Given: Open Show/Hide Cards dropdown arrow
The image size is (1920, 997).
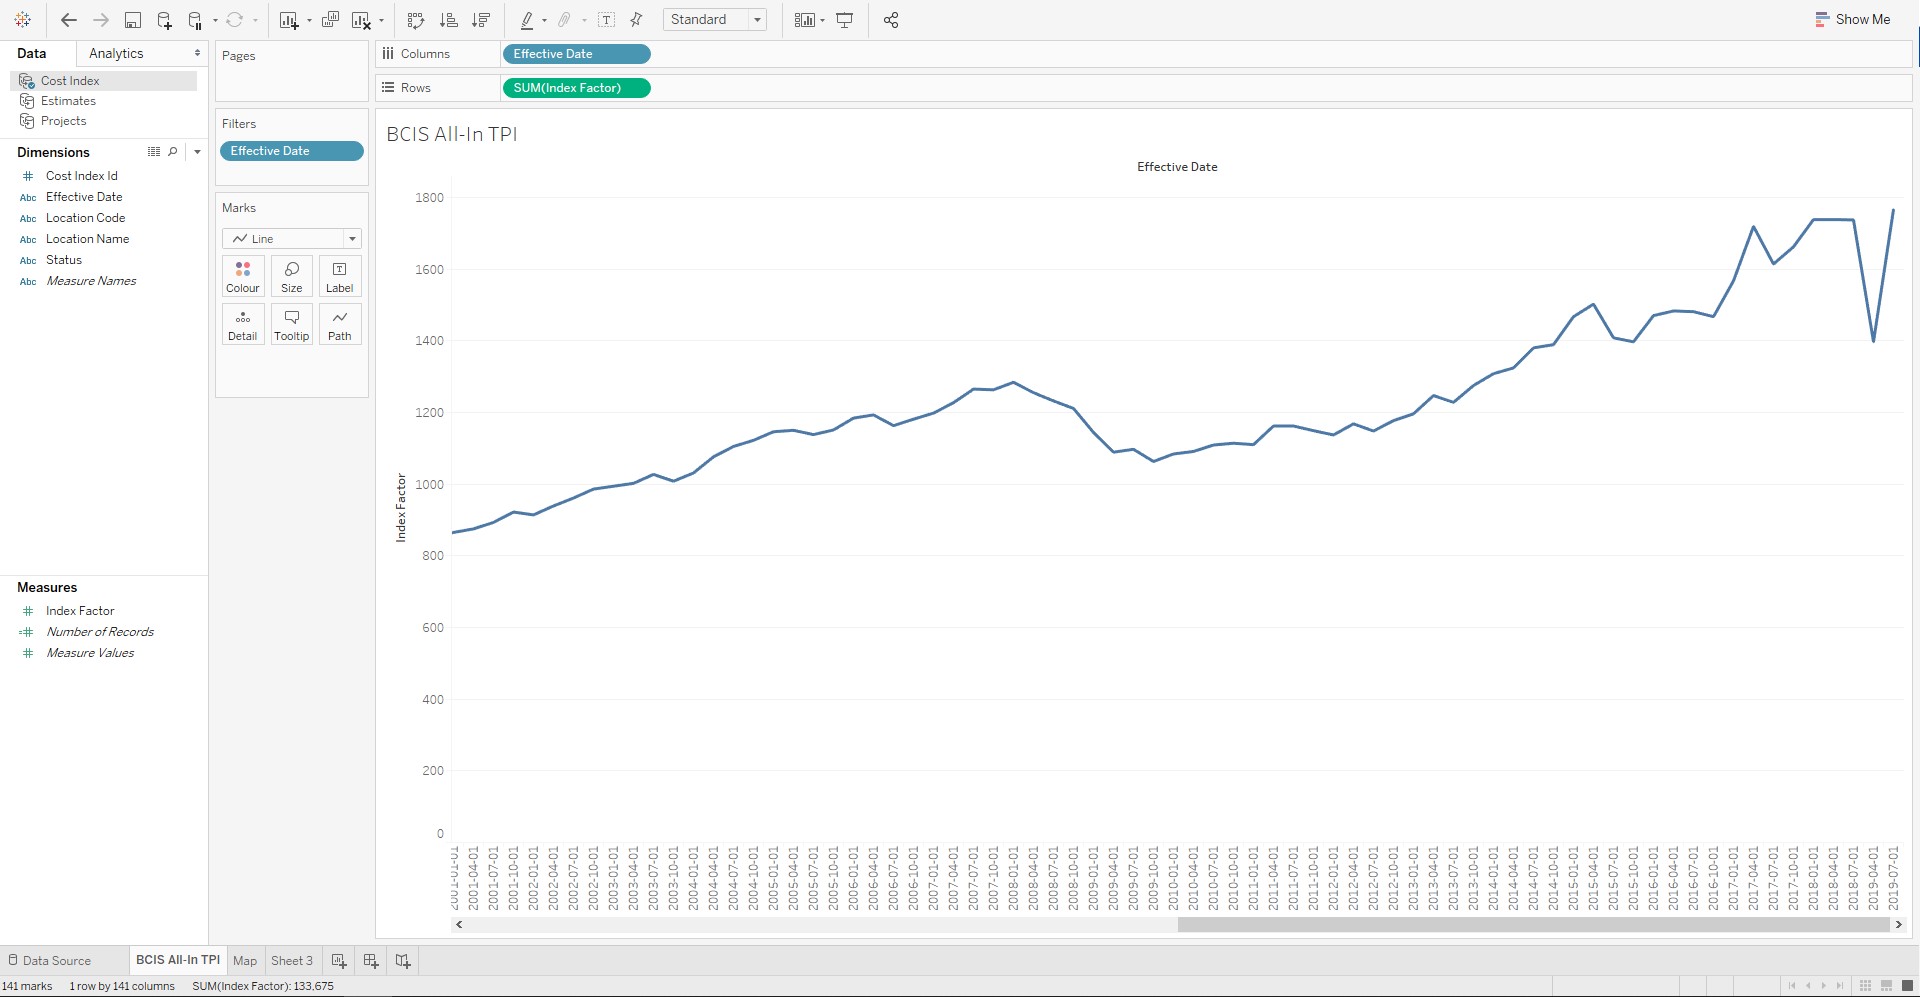Looking at the screenshot, I should pos(822,20).
